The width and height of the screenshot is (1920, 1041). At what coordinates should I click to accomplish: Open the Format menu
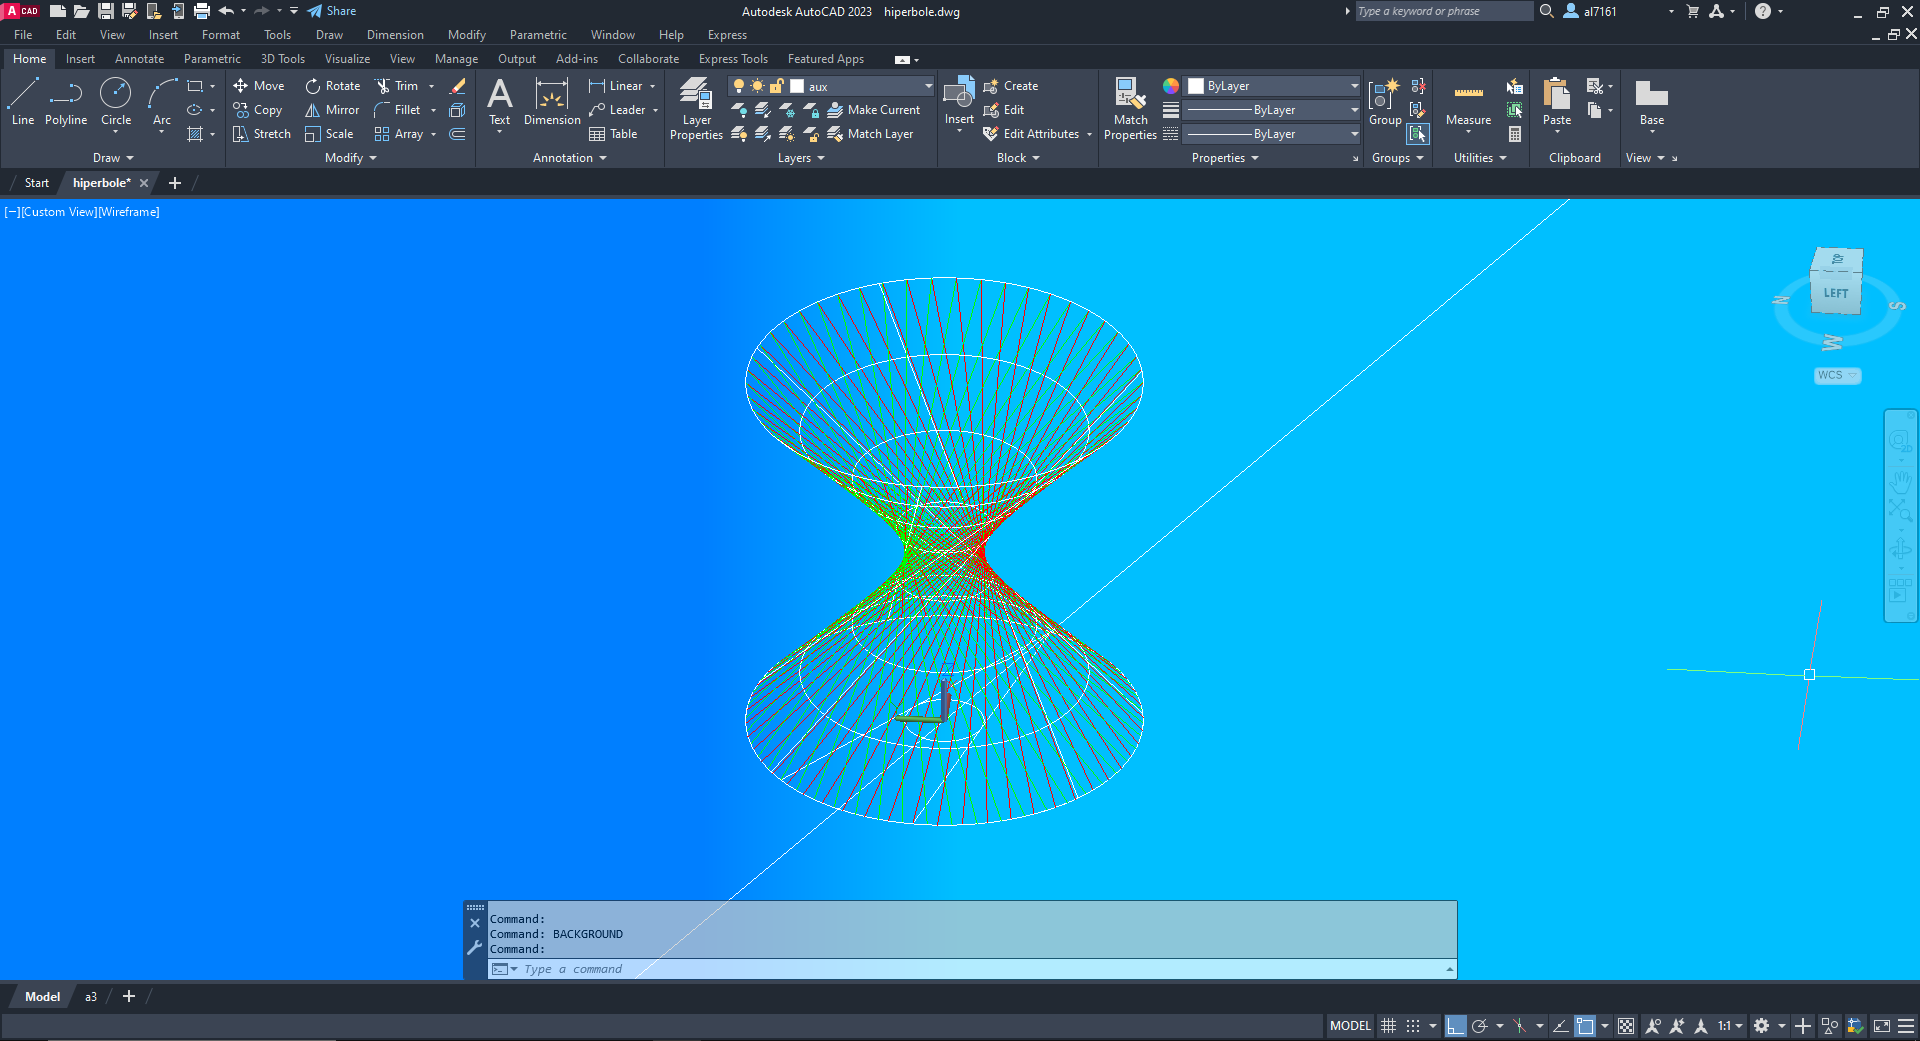[221, 35]
